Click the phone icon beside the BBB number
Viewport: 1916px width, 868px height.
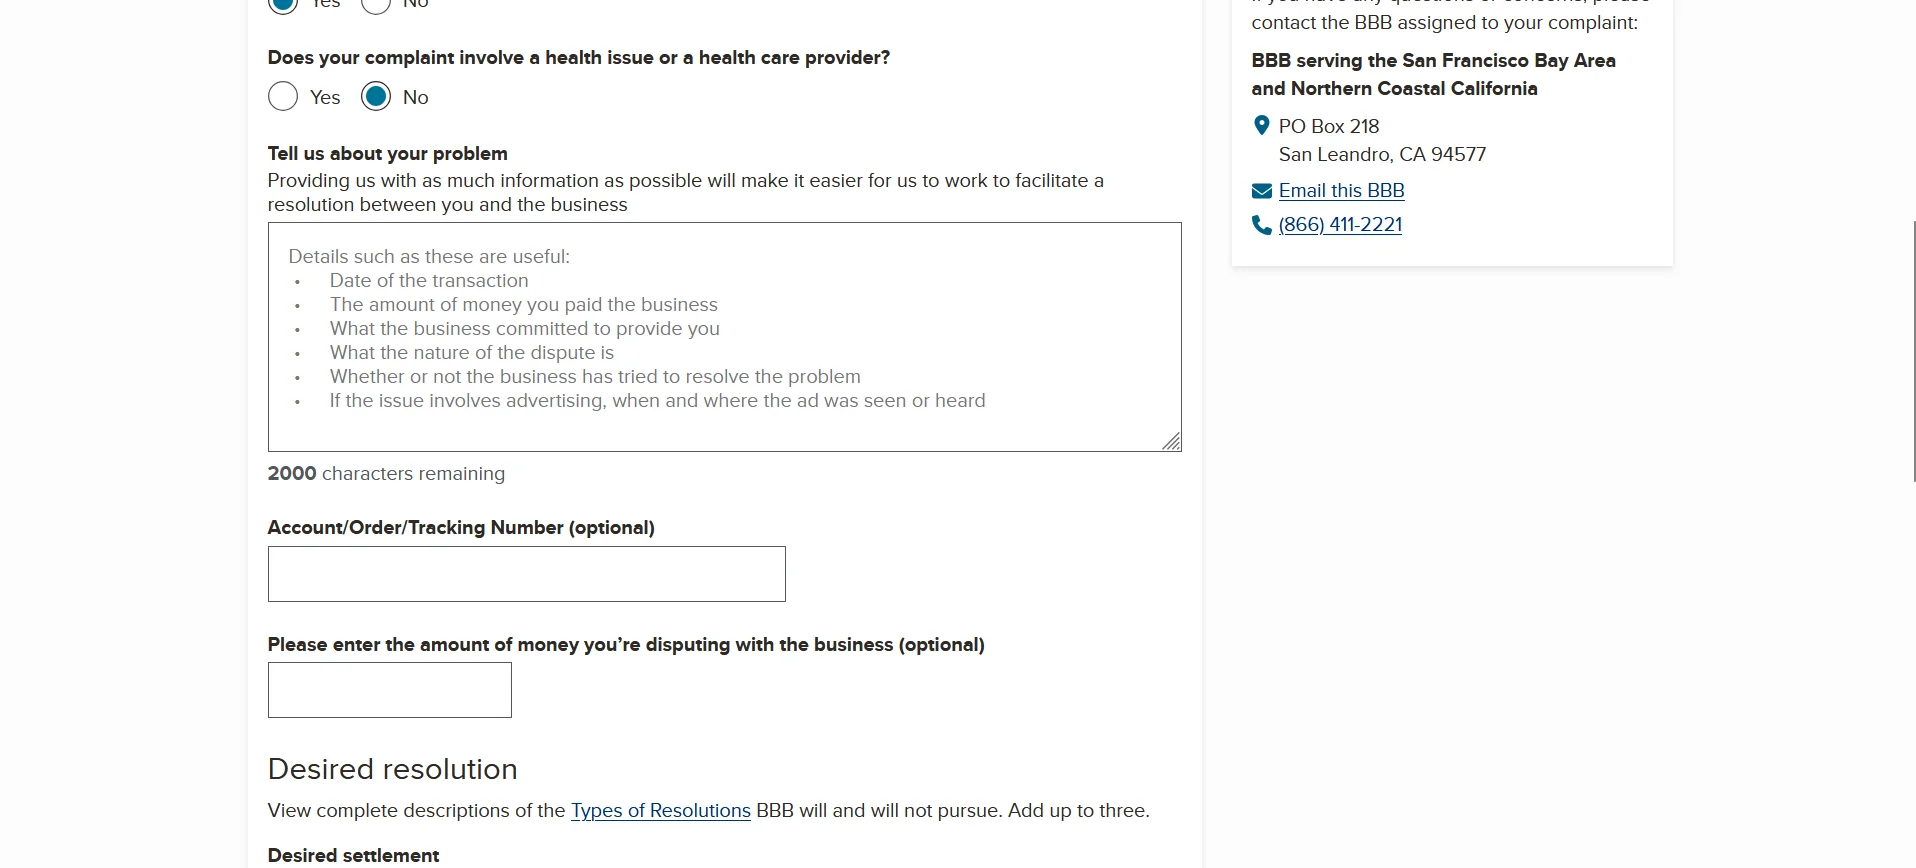[1262, 225]
